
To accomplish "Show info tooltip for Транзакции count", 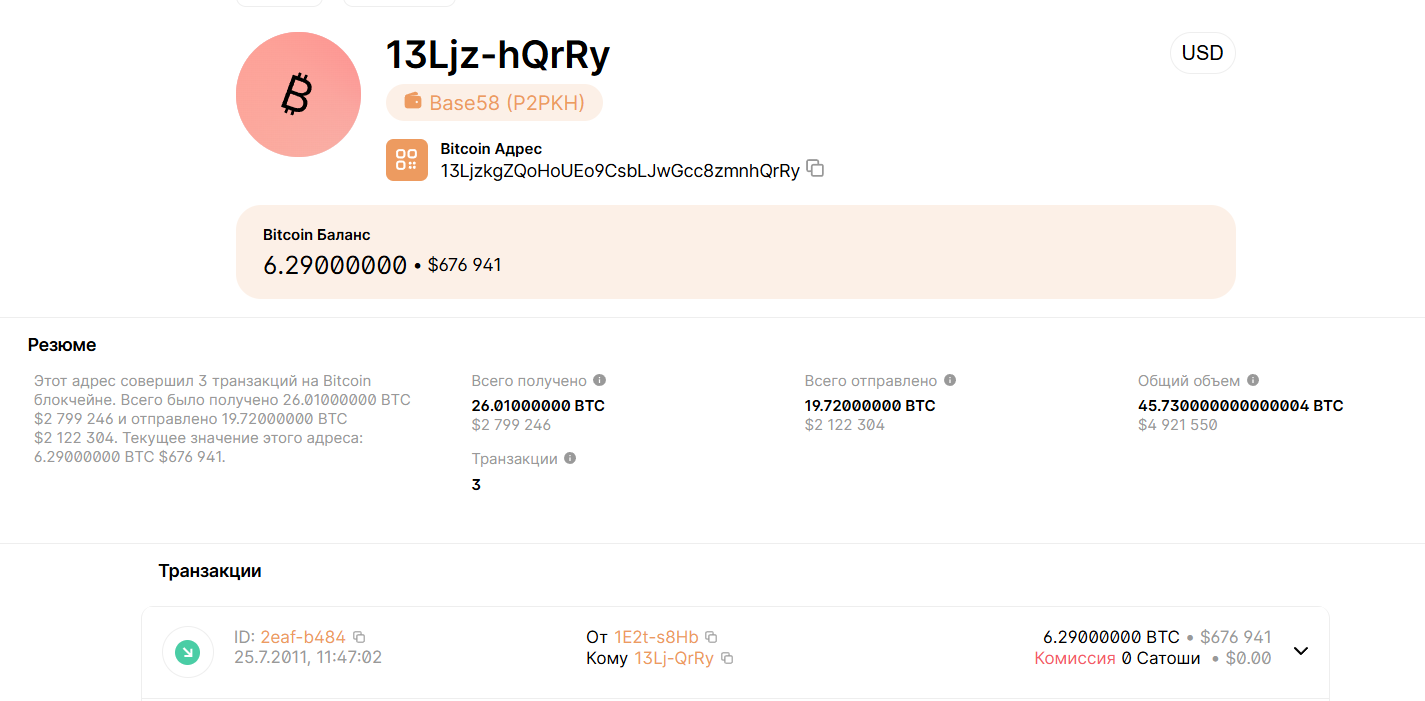I will click(x=570, y=459).
